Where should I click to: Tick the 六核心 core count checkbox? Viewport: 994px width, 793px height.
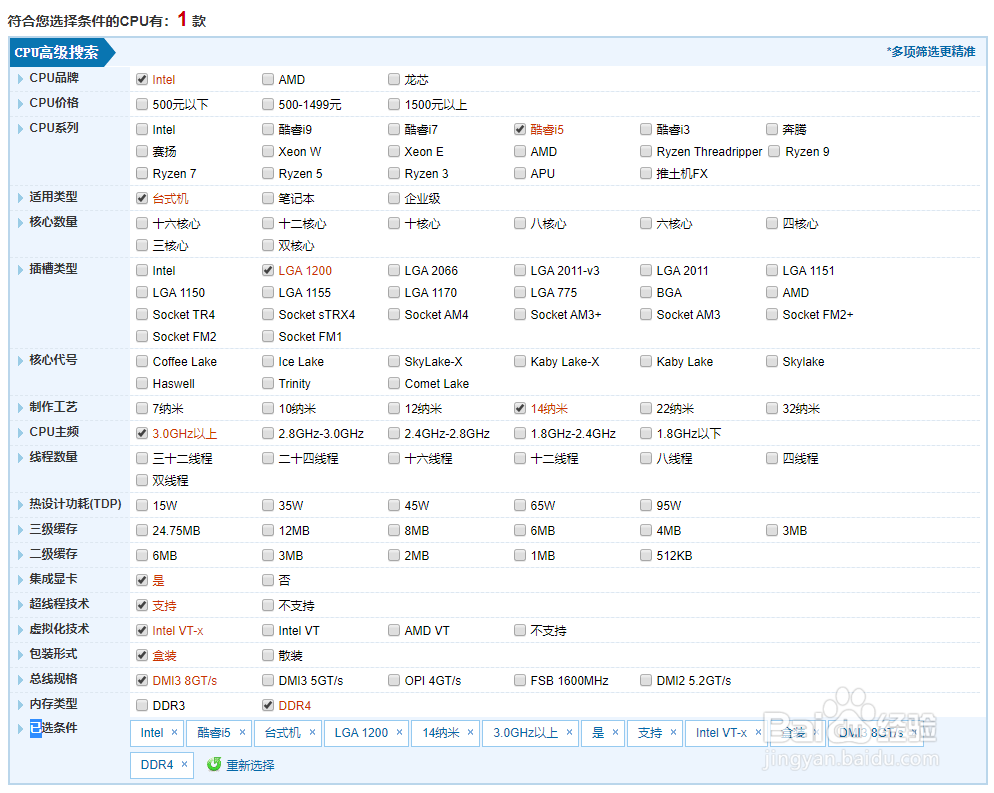[x=646, y=223]
